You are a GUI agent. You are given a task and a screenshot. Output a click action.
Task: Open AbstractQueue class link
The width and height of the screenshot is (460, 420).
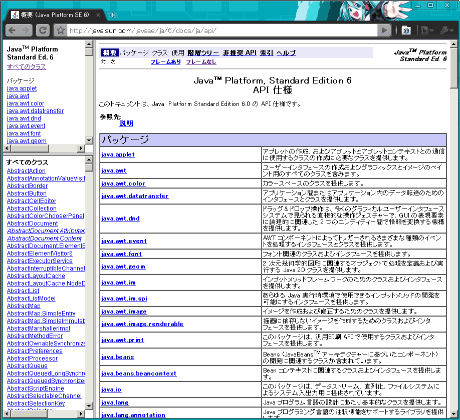(27, 366)
